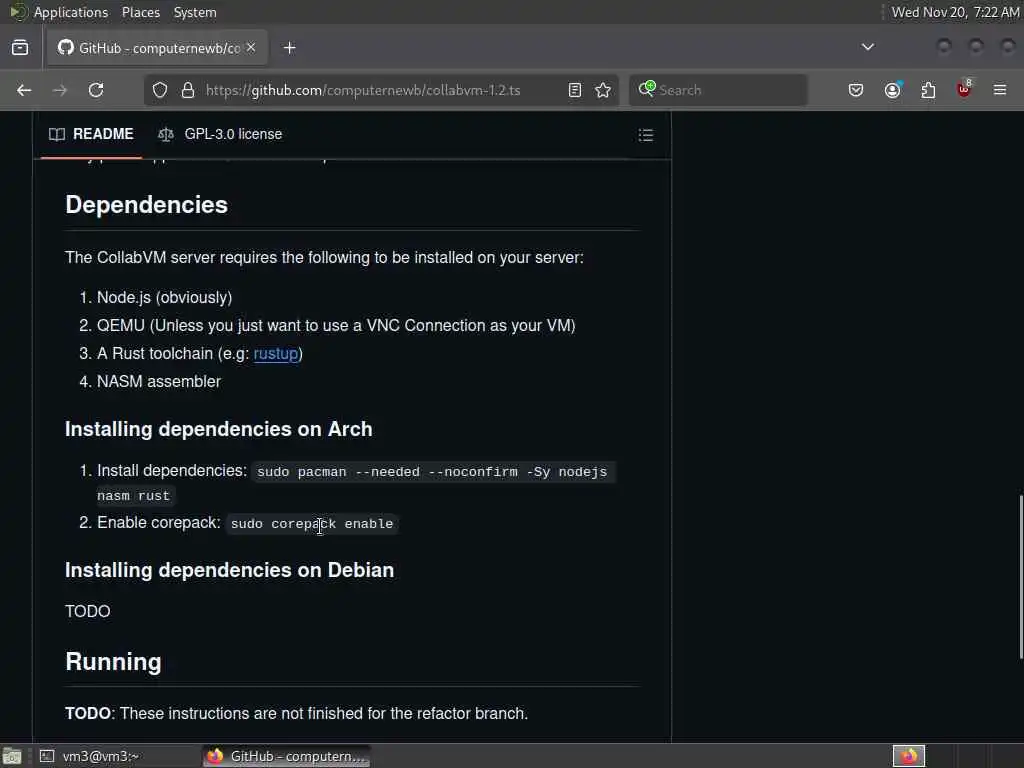Toggle reader view in address bar

[x=575, y=90]
